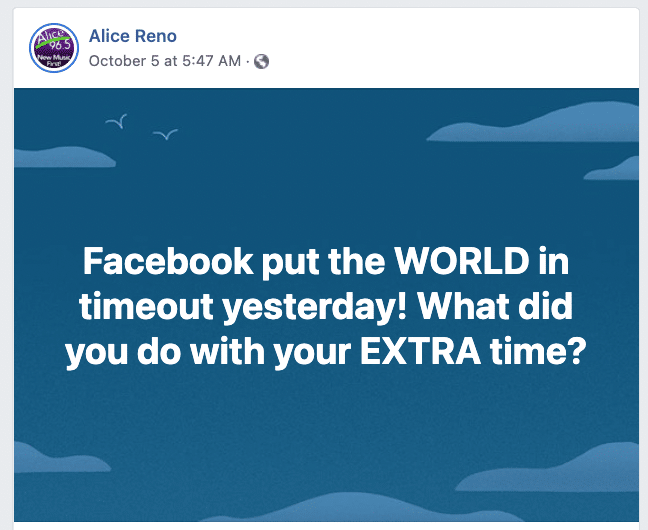
Task: Click the public globe privacy icon
Action: (x=261, y=61)
